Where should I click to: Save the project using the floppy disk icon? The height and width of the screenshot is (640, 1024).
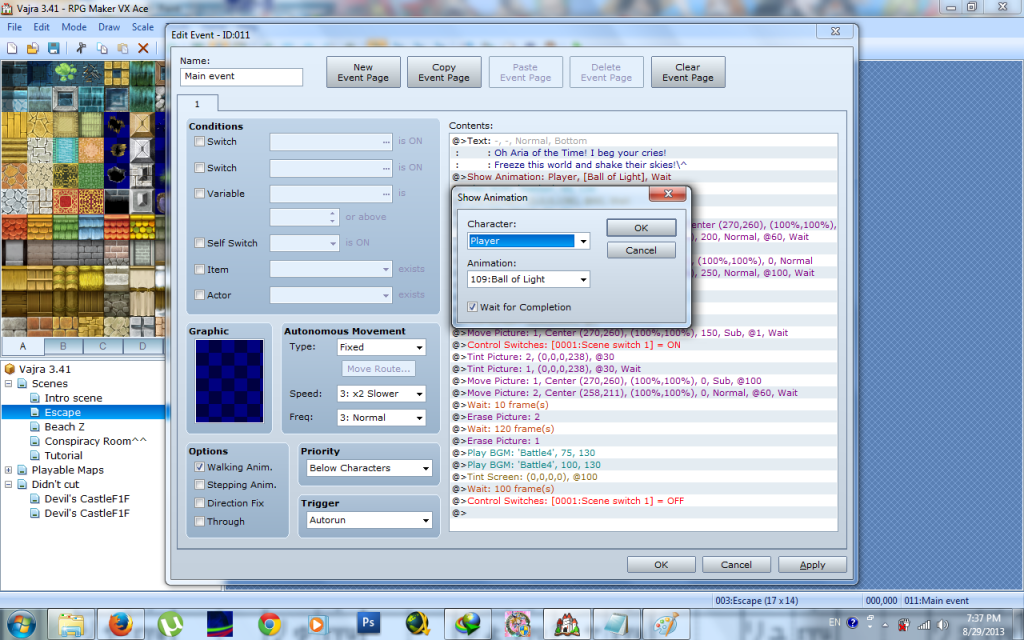(54, 48)
